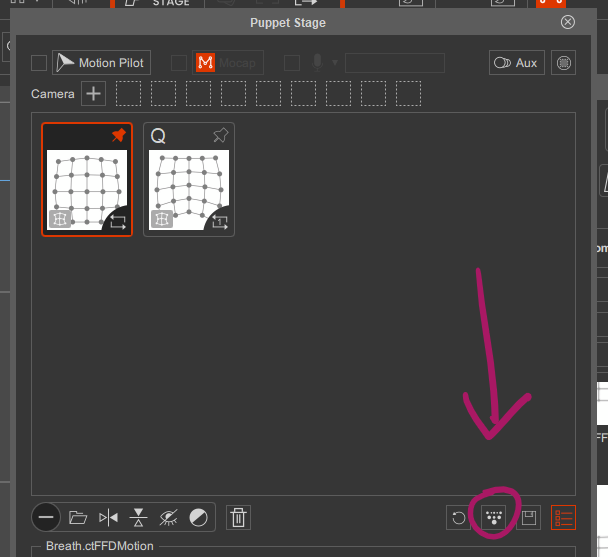The image size is (608, 557).
Task: Click the reset circular arrow icon
Action: pos(459,517)
